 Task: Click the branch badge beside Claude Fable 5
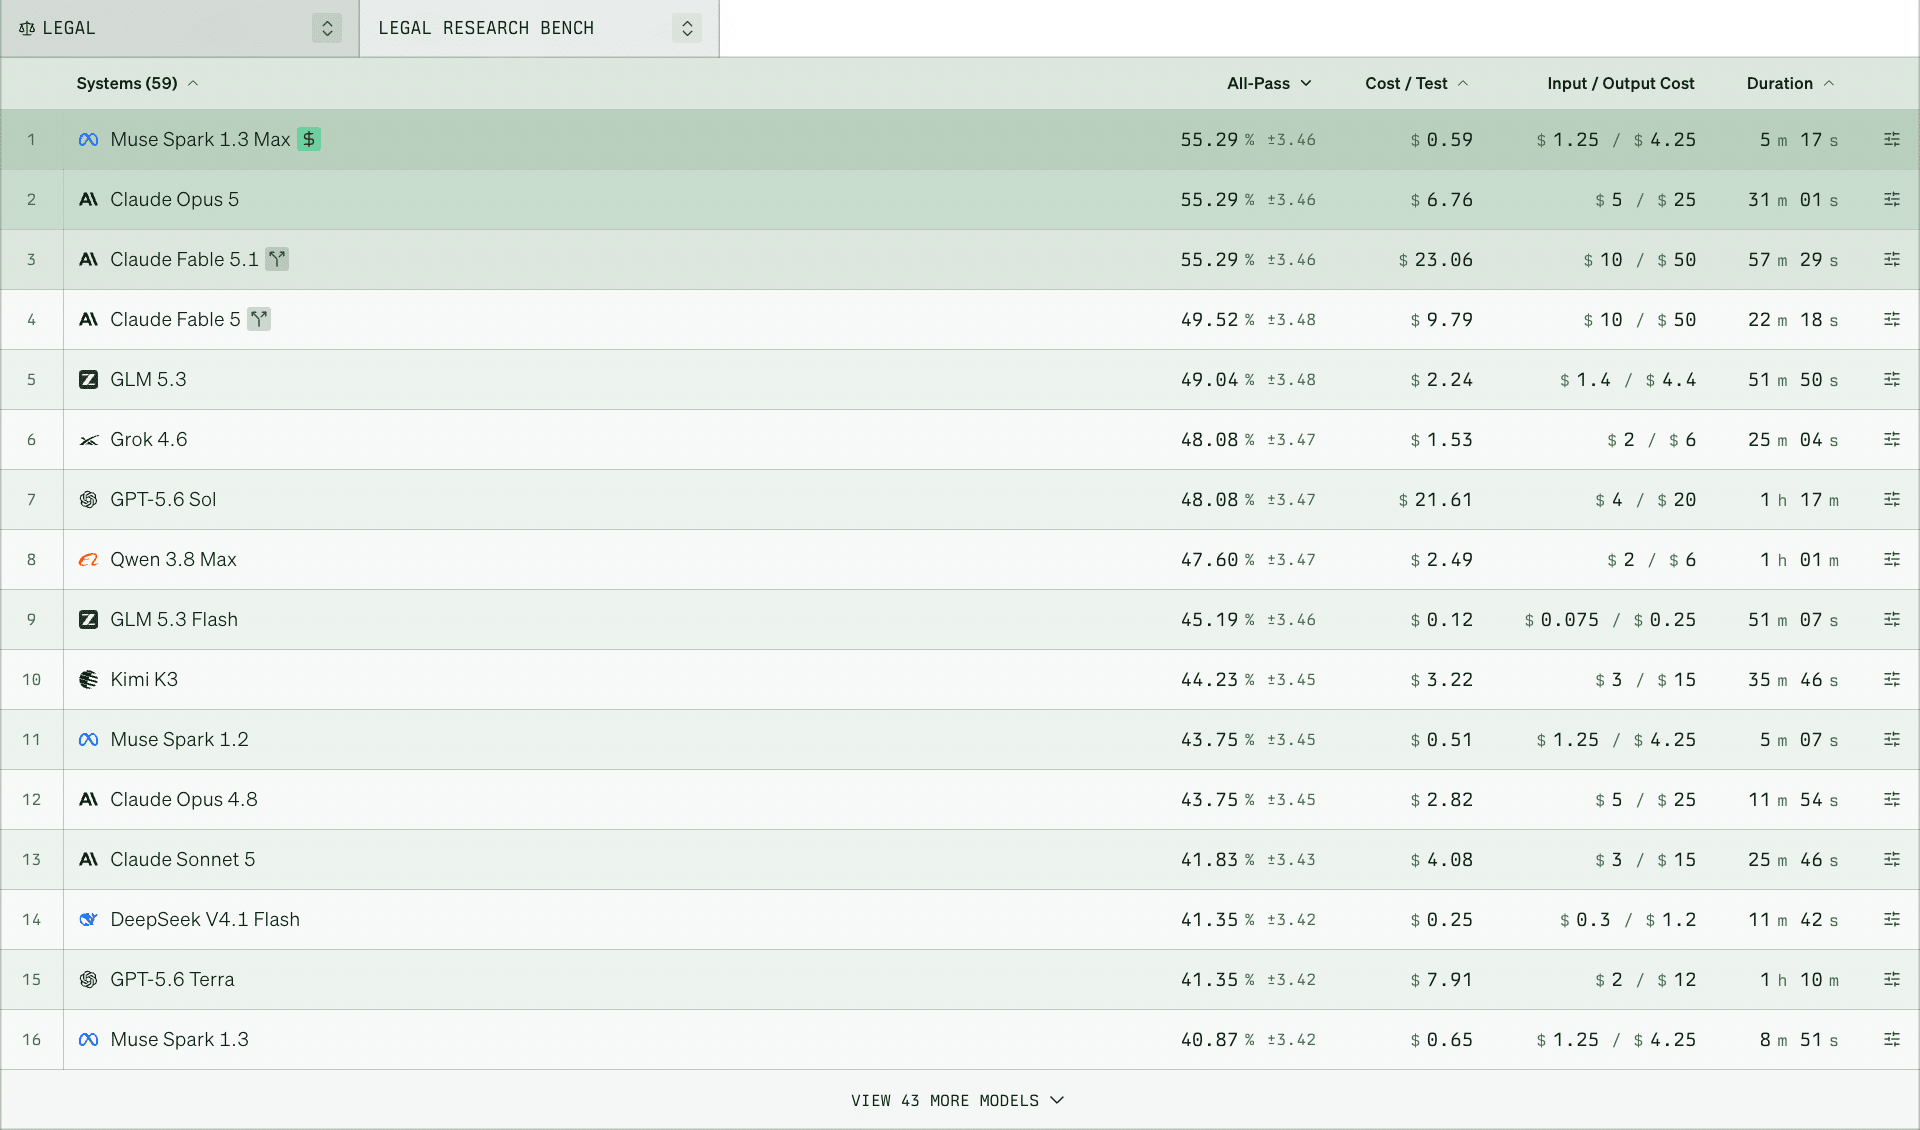(259, 320)
